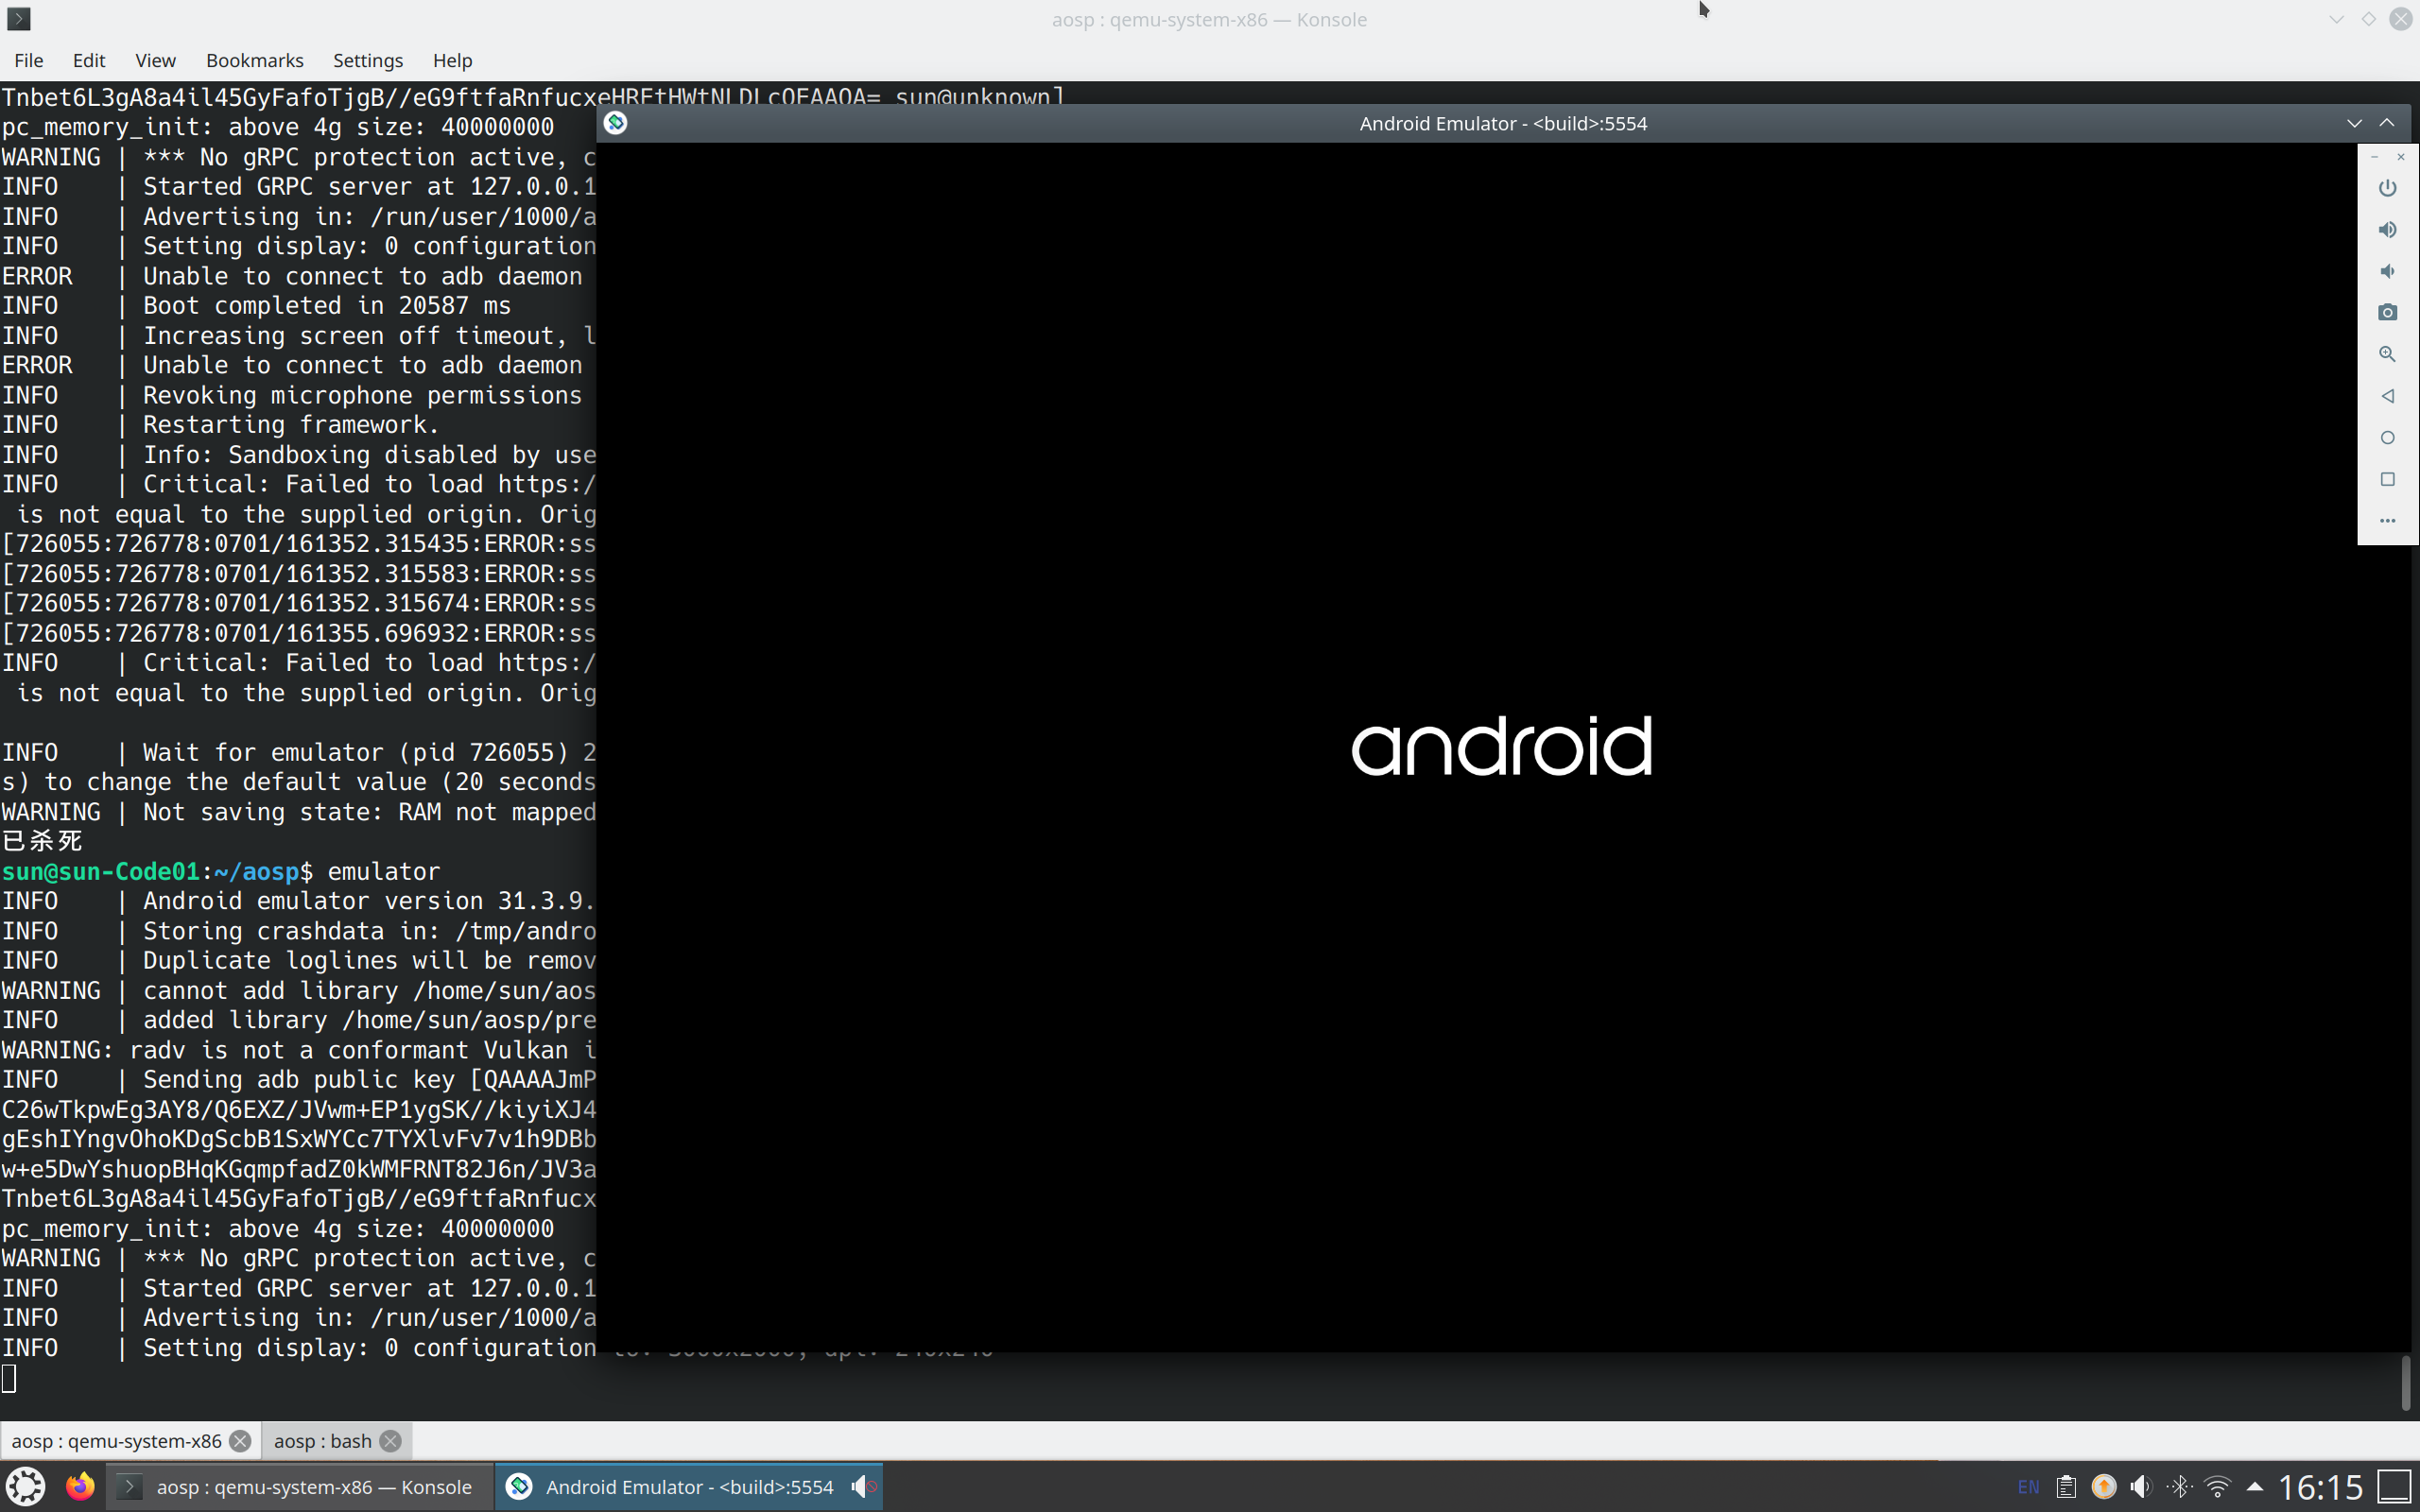Activate the Konsole taskbar entry

300,1487
